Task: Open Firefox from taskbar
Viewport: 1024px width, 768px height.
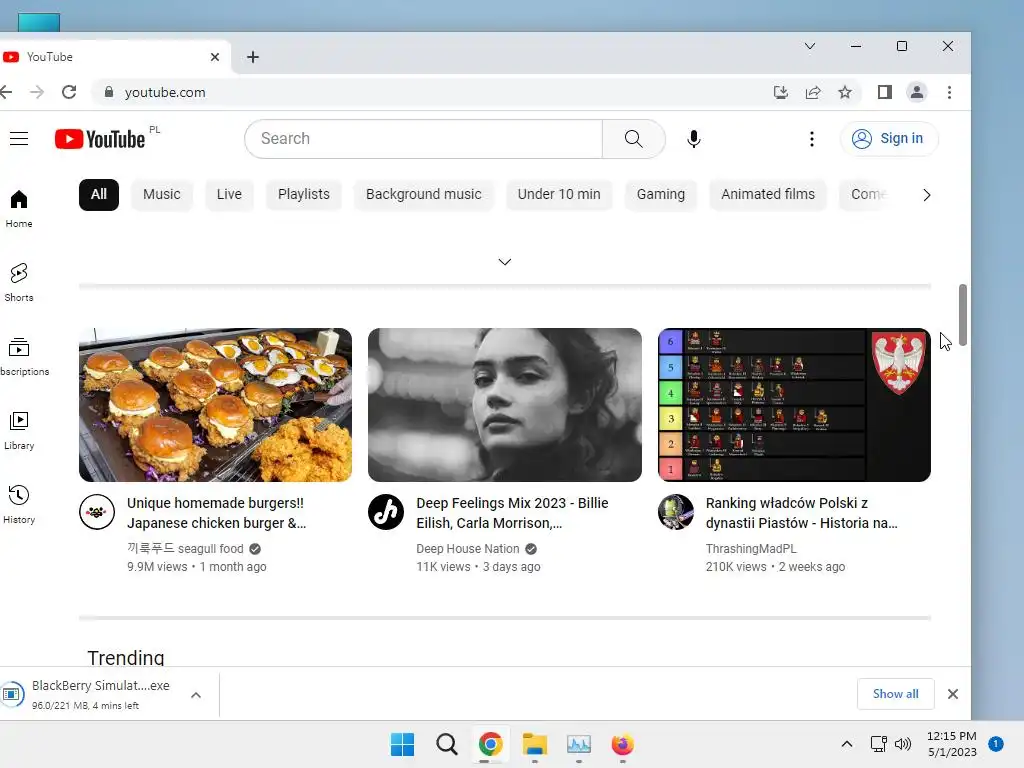Action: tap(622, 744)
